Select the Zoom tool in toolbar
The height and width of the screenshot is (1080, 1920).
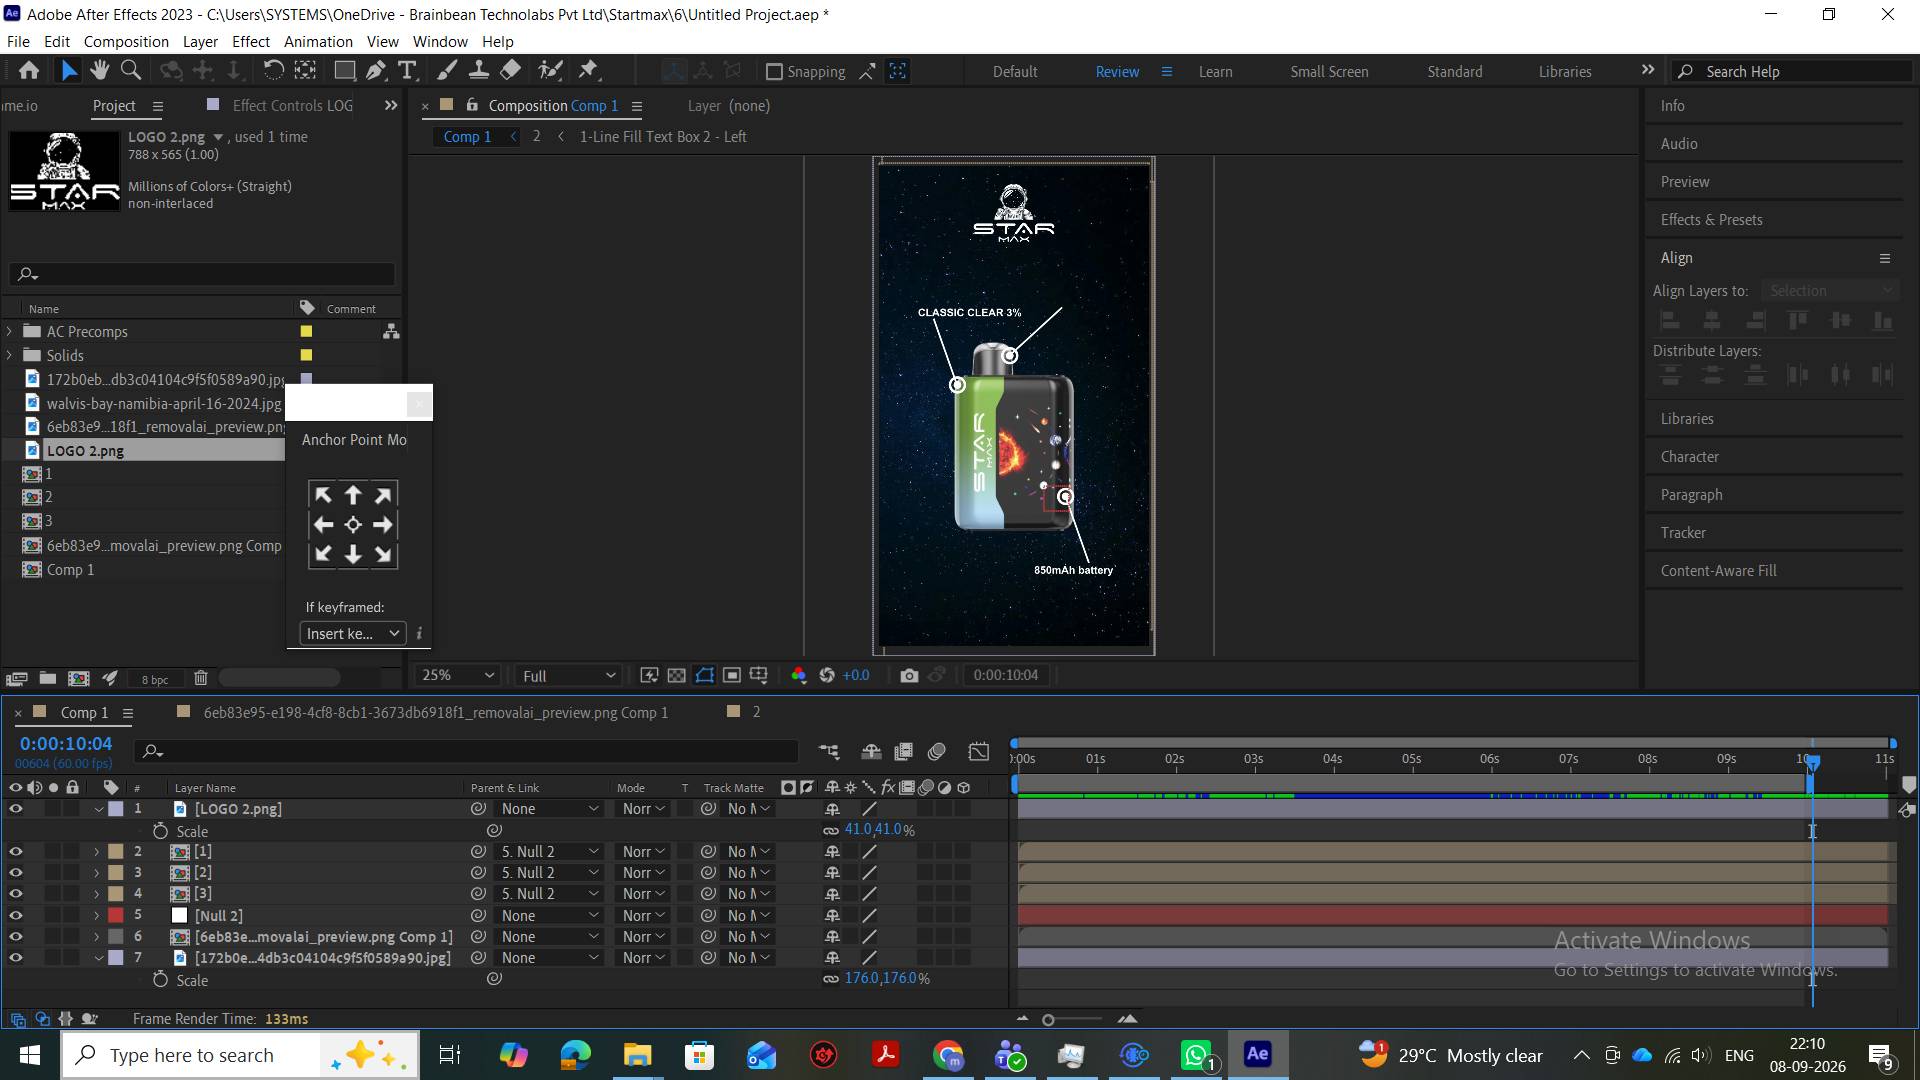(x=130, y=70)
